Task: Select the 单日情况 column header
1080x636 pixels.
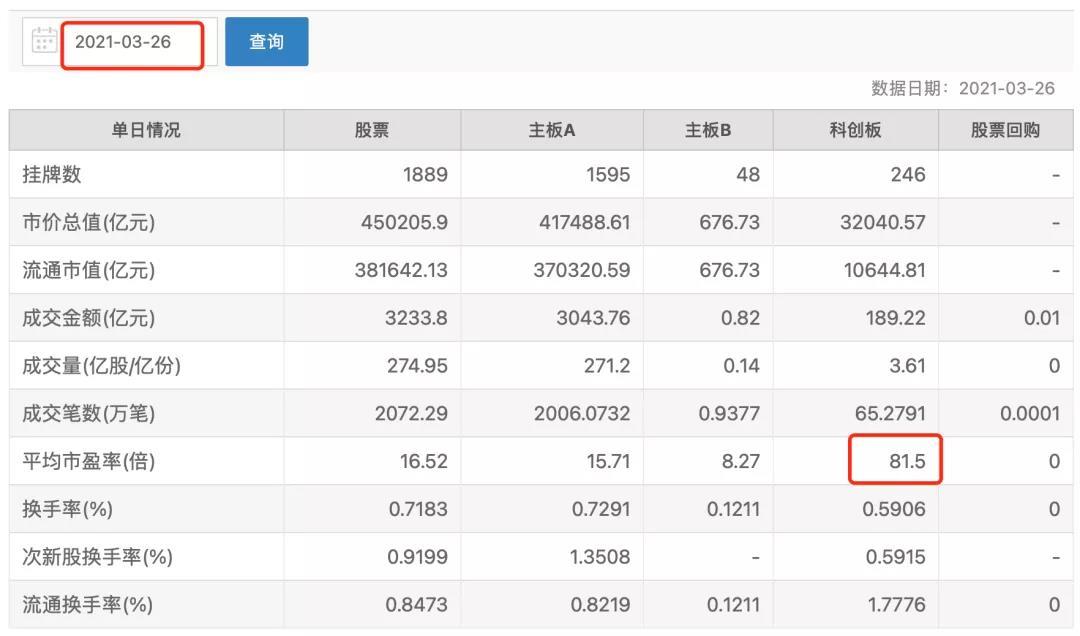Action: [x=146, y=130]
